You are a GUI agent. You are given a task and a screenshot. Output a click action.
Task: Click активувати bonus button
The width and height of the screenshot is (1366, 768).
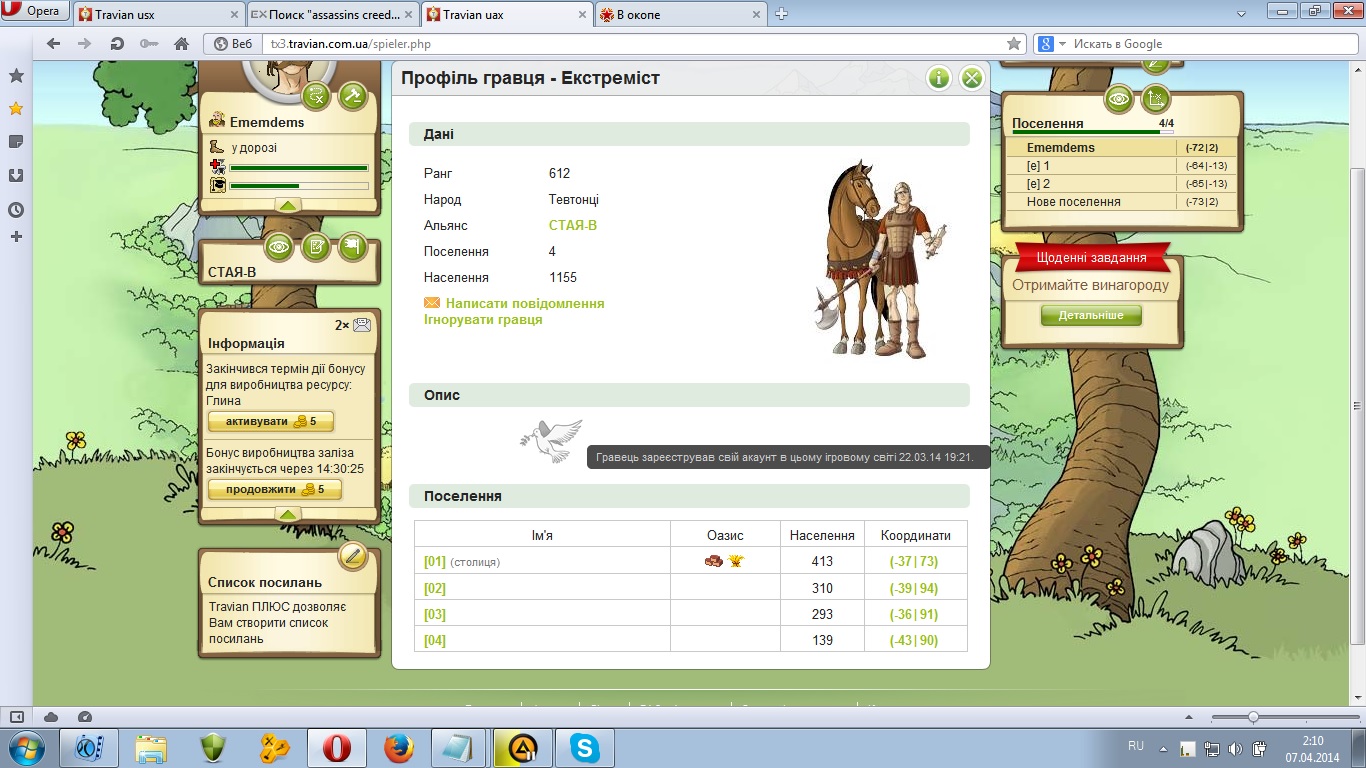click(271, 421)
